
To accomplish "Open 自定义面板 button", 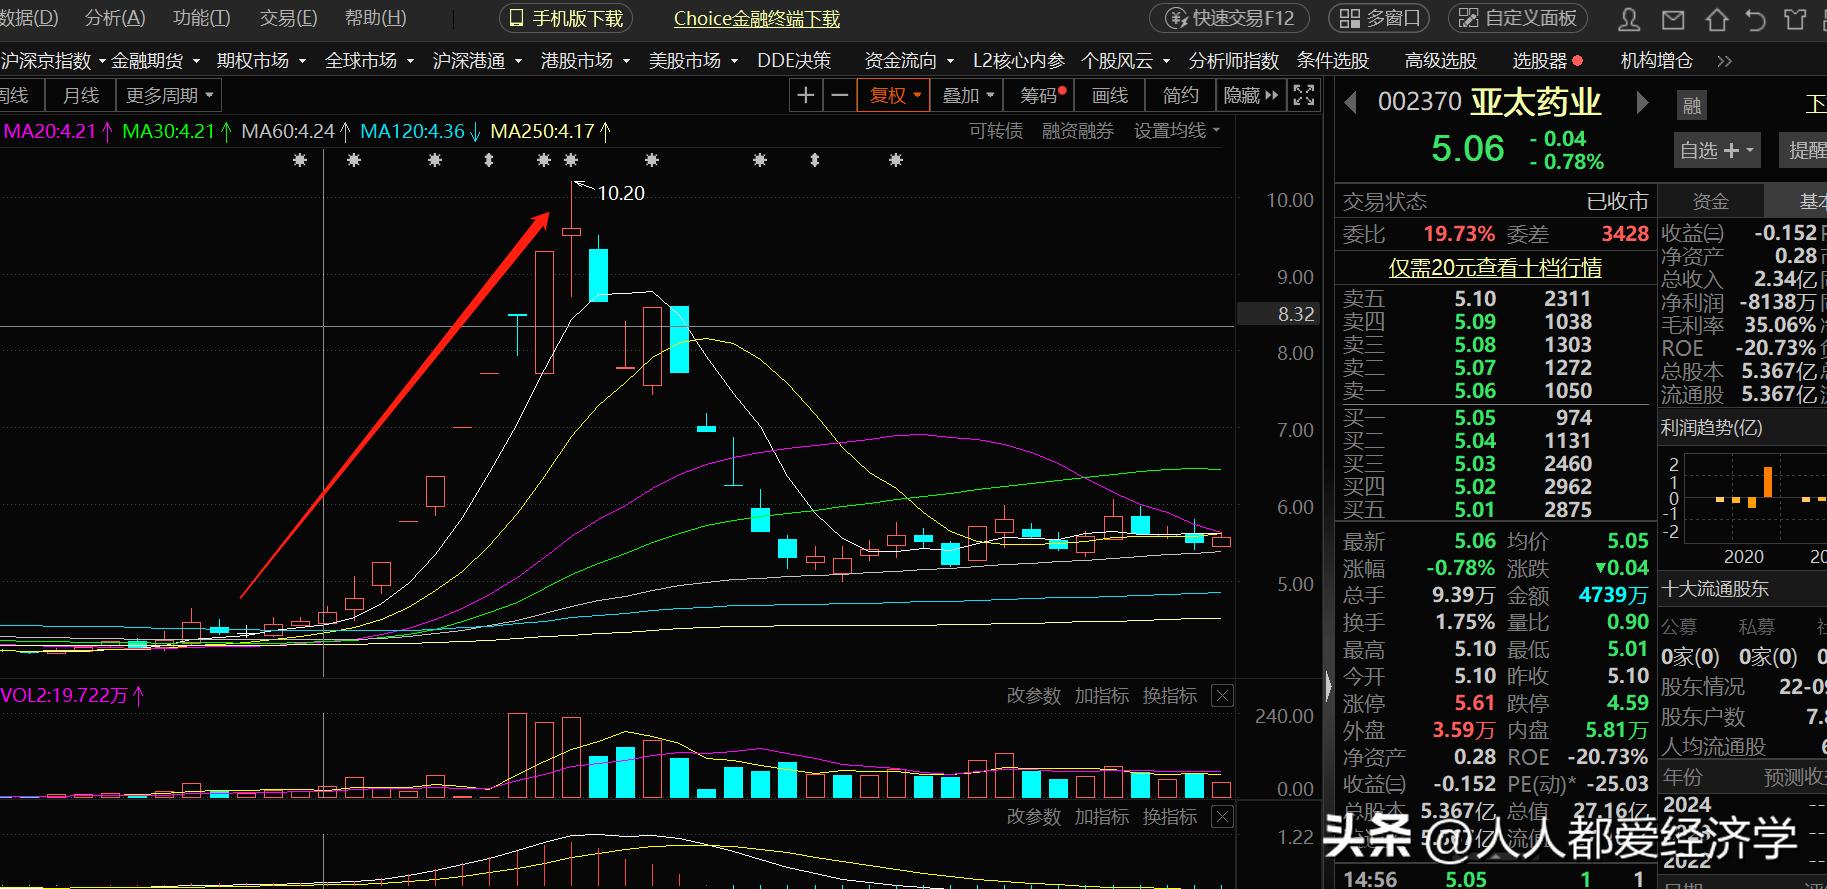I will point(1518,18).
